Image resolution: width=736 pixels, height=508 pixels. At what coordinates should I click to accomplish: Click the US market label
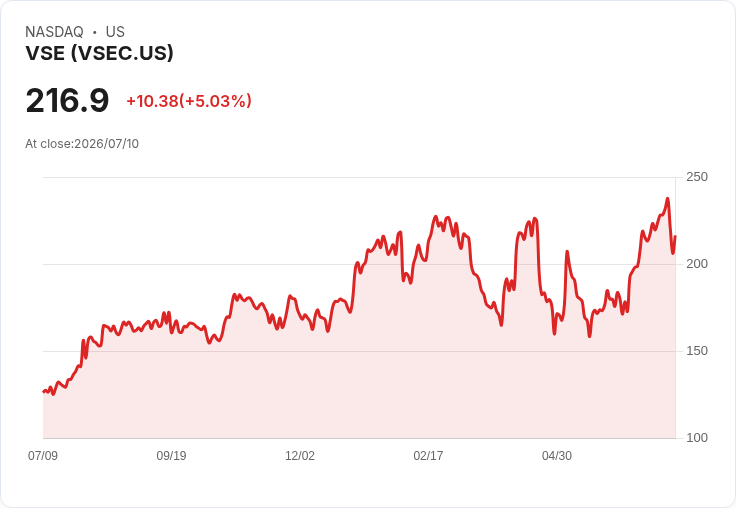[115, 32]
